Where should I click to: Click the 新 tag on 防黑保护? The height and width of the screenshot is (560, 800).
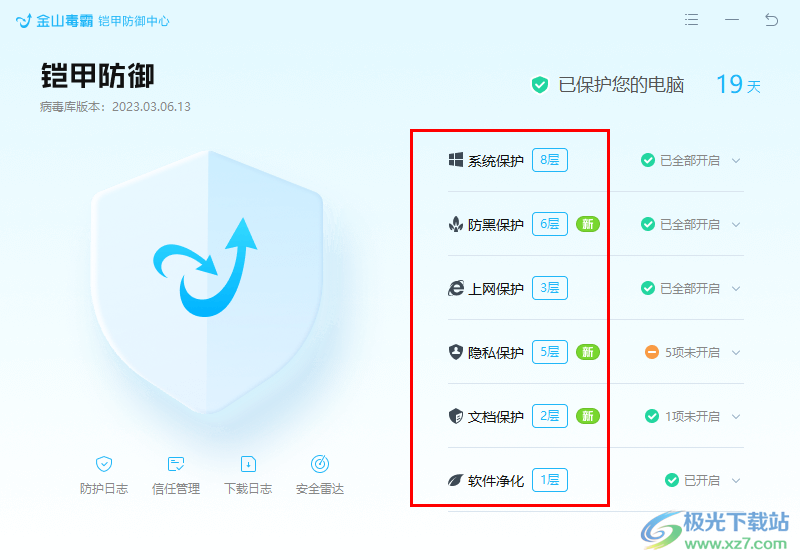click(x=588, y=224)
